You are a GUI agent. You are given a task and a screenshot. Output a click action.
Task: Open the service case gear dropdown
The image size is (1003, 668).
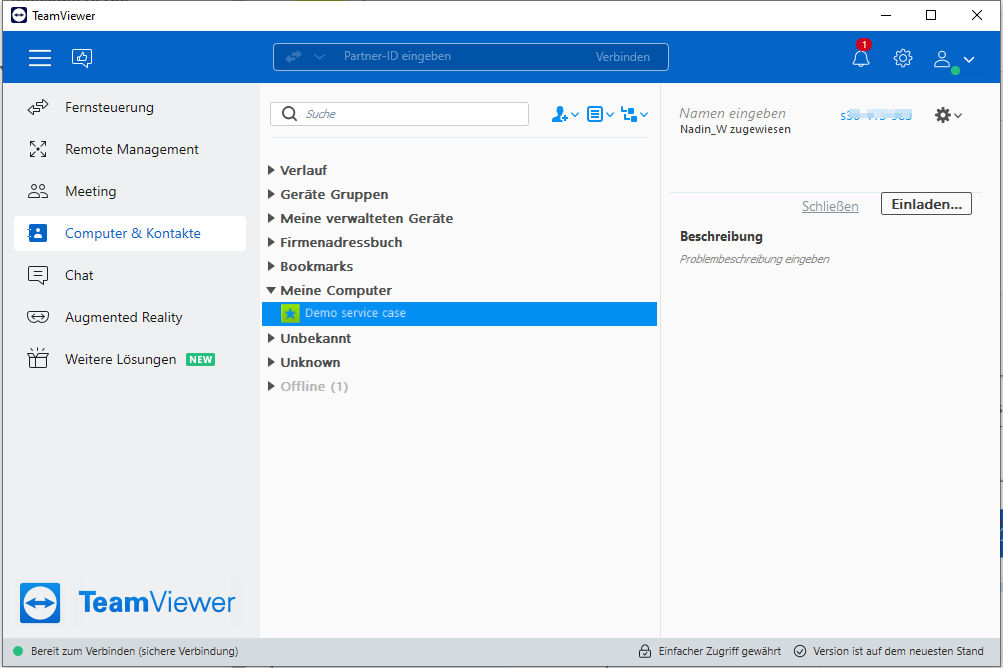pos(948,115)
